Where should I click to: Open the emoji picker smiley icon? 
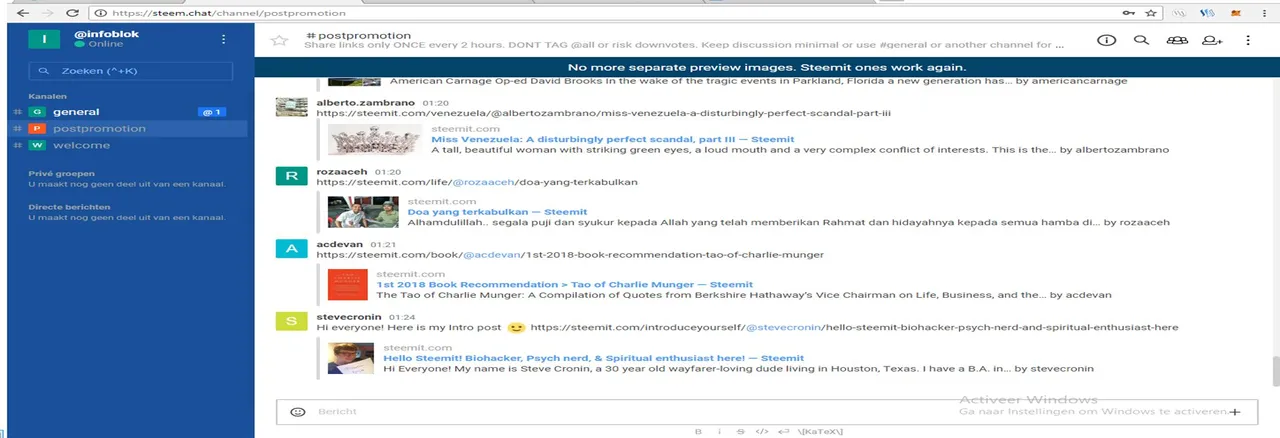[x=297, y=411]
